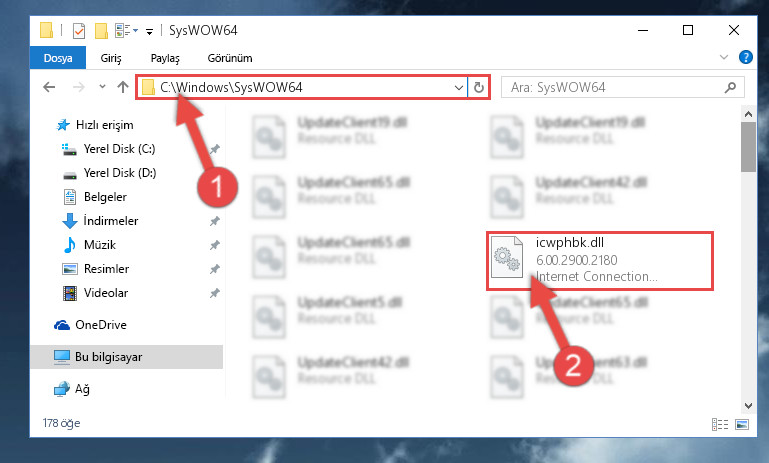
Task: Click the Properties checkmark icon in title bar
Action: pos(78,31)
